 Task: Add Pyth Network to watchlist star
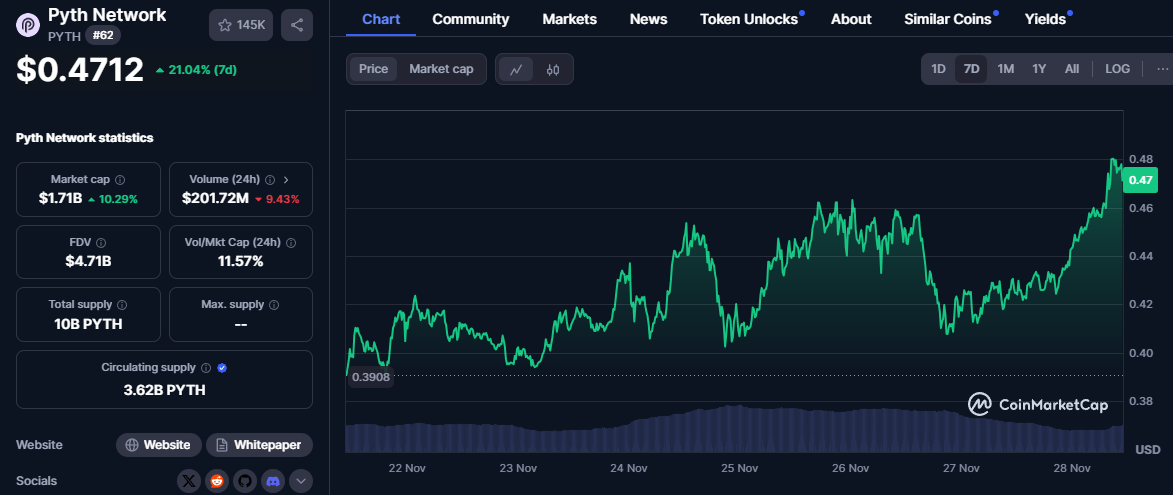[x=241, y=25]
